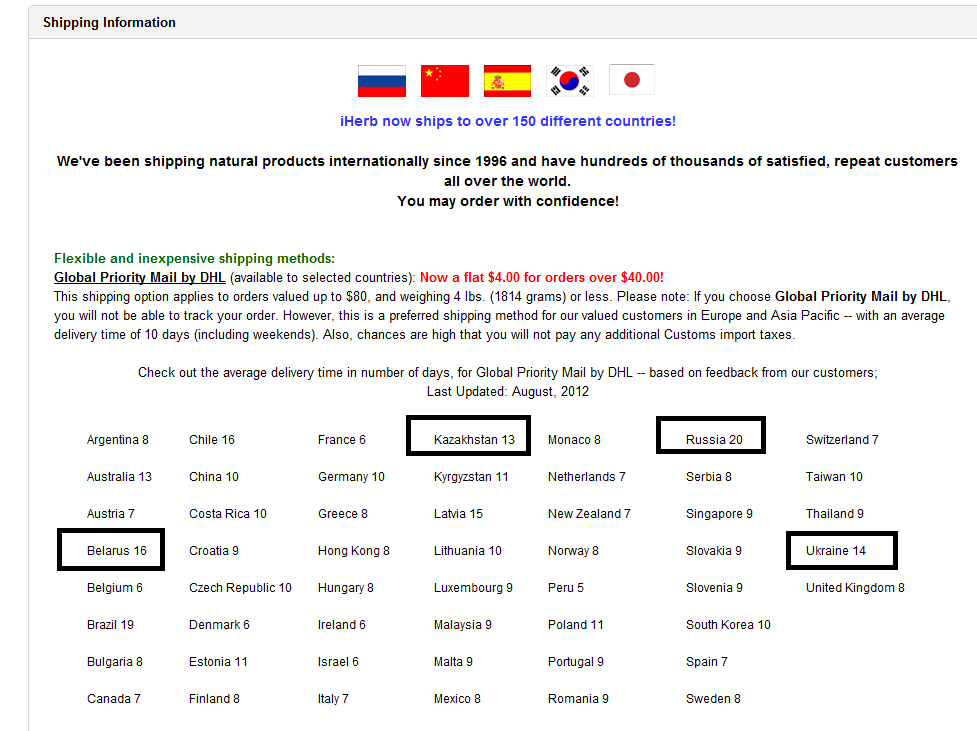Viewport: 977px width, 731px height.
Task: Click the Shipping Information header
Action: pos(109,22)
